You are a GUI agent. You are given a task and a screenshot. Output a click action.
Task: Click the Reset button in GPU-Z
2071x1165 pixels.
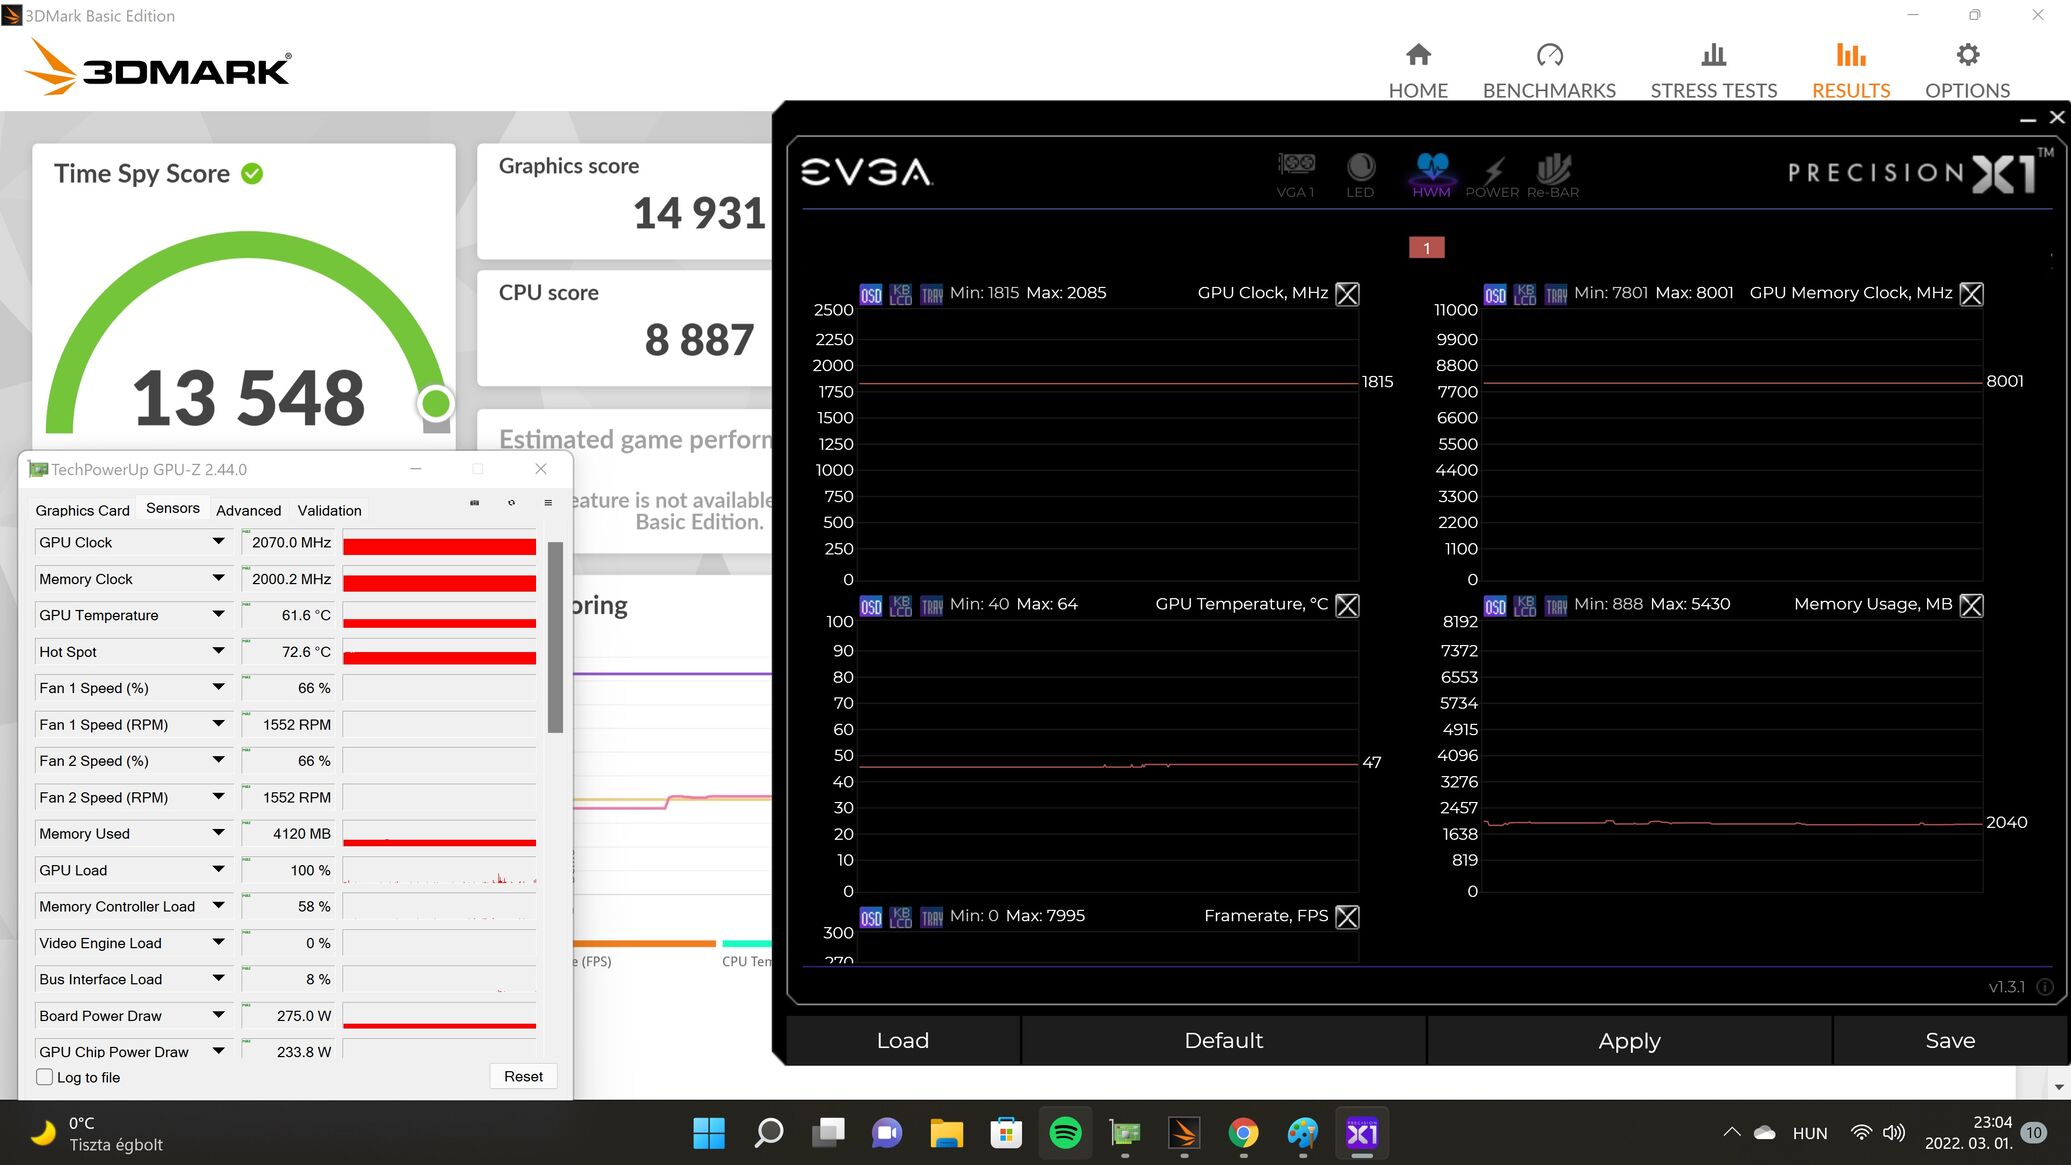(x=523, y=1076)
